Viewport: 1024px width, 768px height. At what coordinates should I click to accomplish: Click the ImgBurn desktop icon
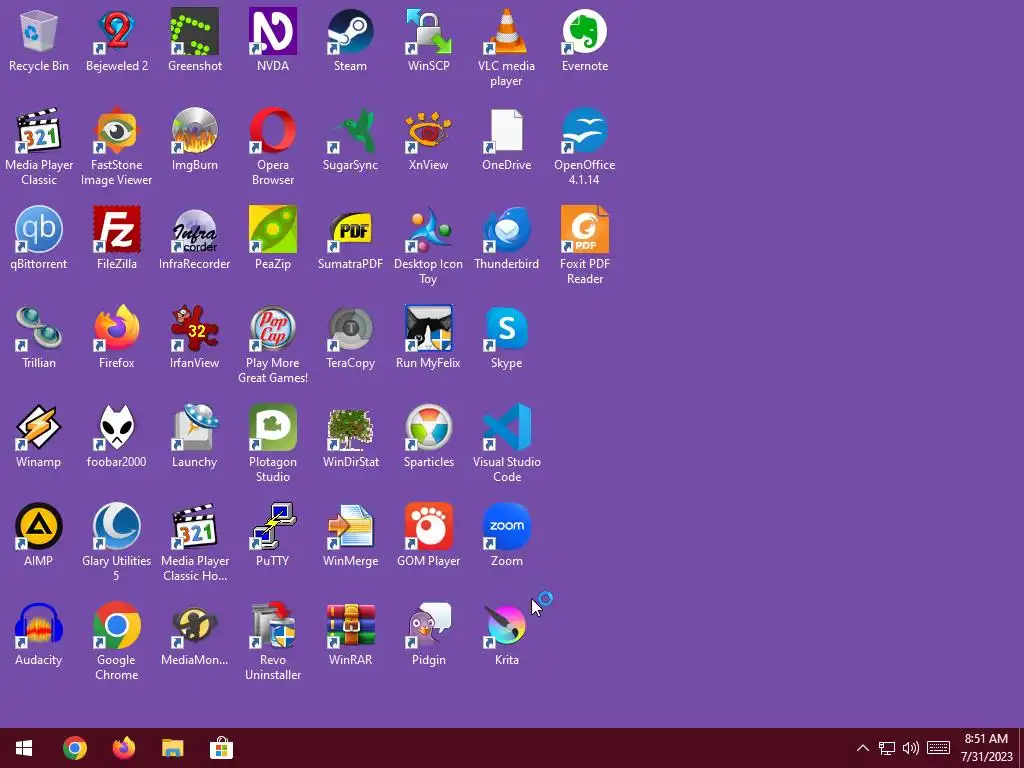point(195,131)
